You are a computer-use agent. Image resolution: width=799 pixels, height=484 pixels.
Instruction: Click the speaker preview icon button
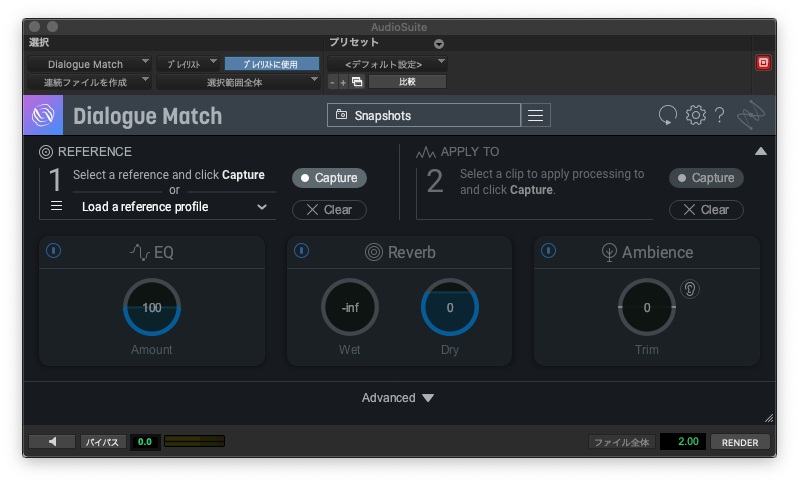[x=52, y=442]
